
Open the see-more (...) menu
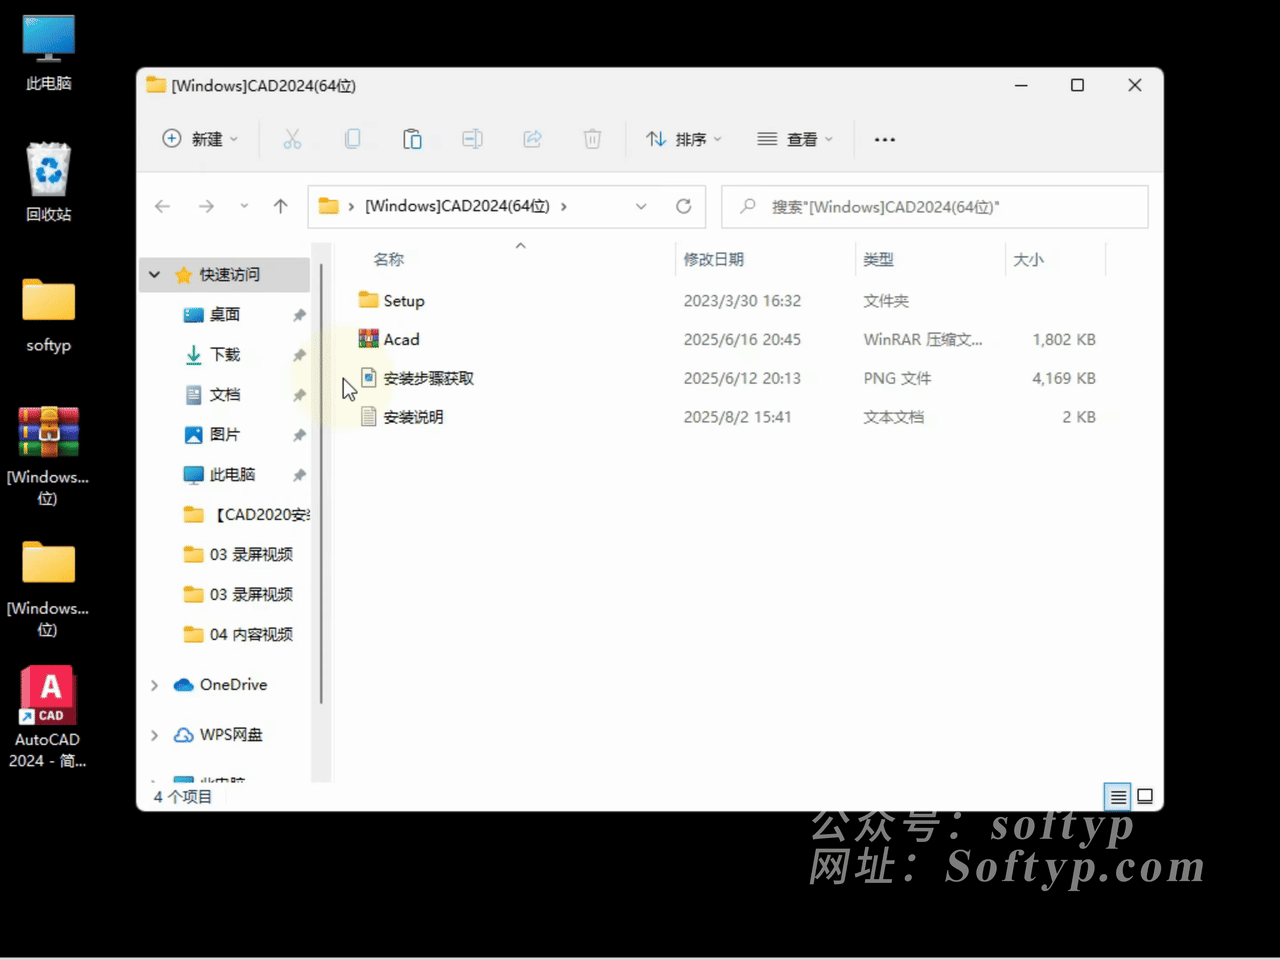(x=884, y=139)
